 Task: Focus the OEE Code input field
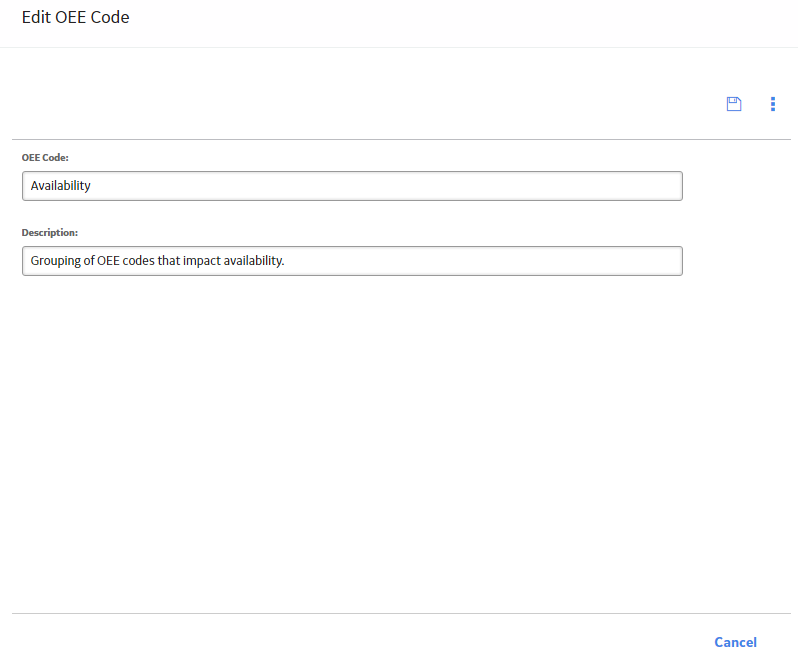(x=352, y=186)
